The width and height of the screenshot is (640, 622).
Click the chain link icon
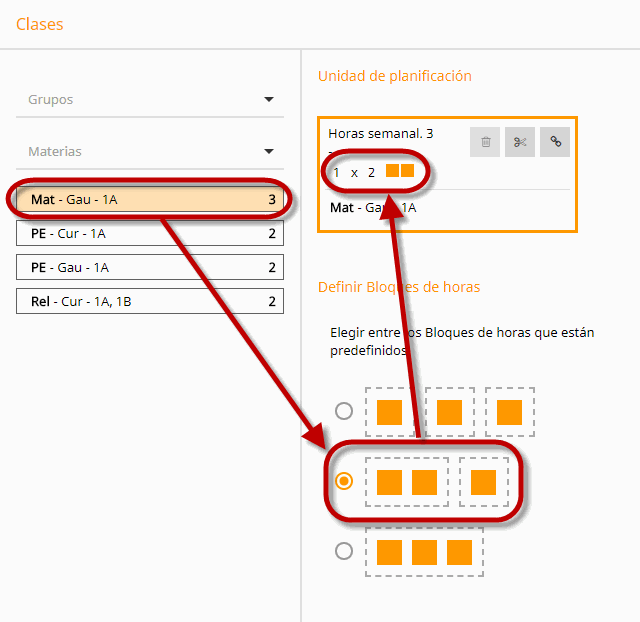[555, 142]
